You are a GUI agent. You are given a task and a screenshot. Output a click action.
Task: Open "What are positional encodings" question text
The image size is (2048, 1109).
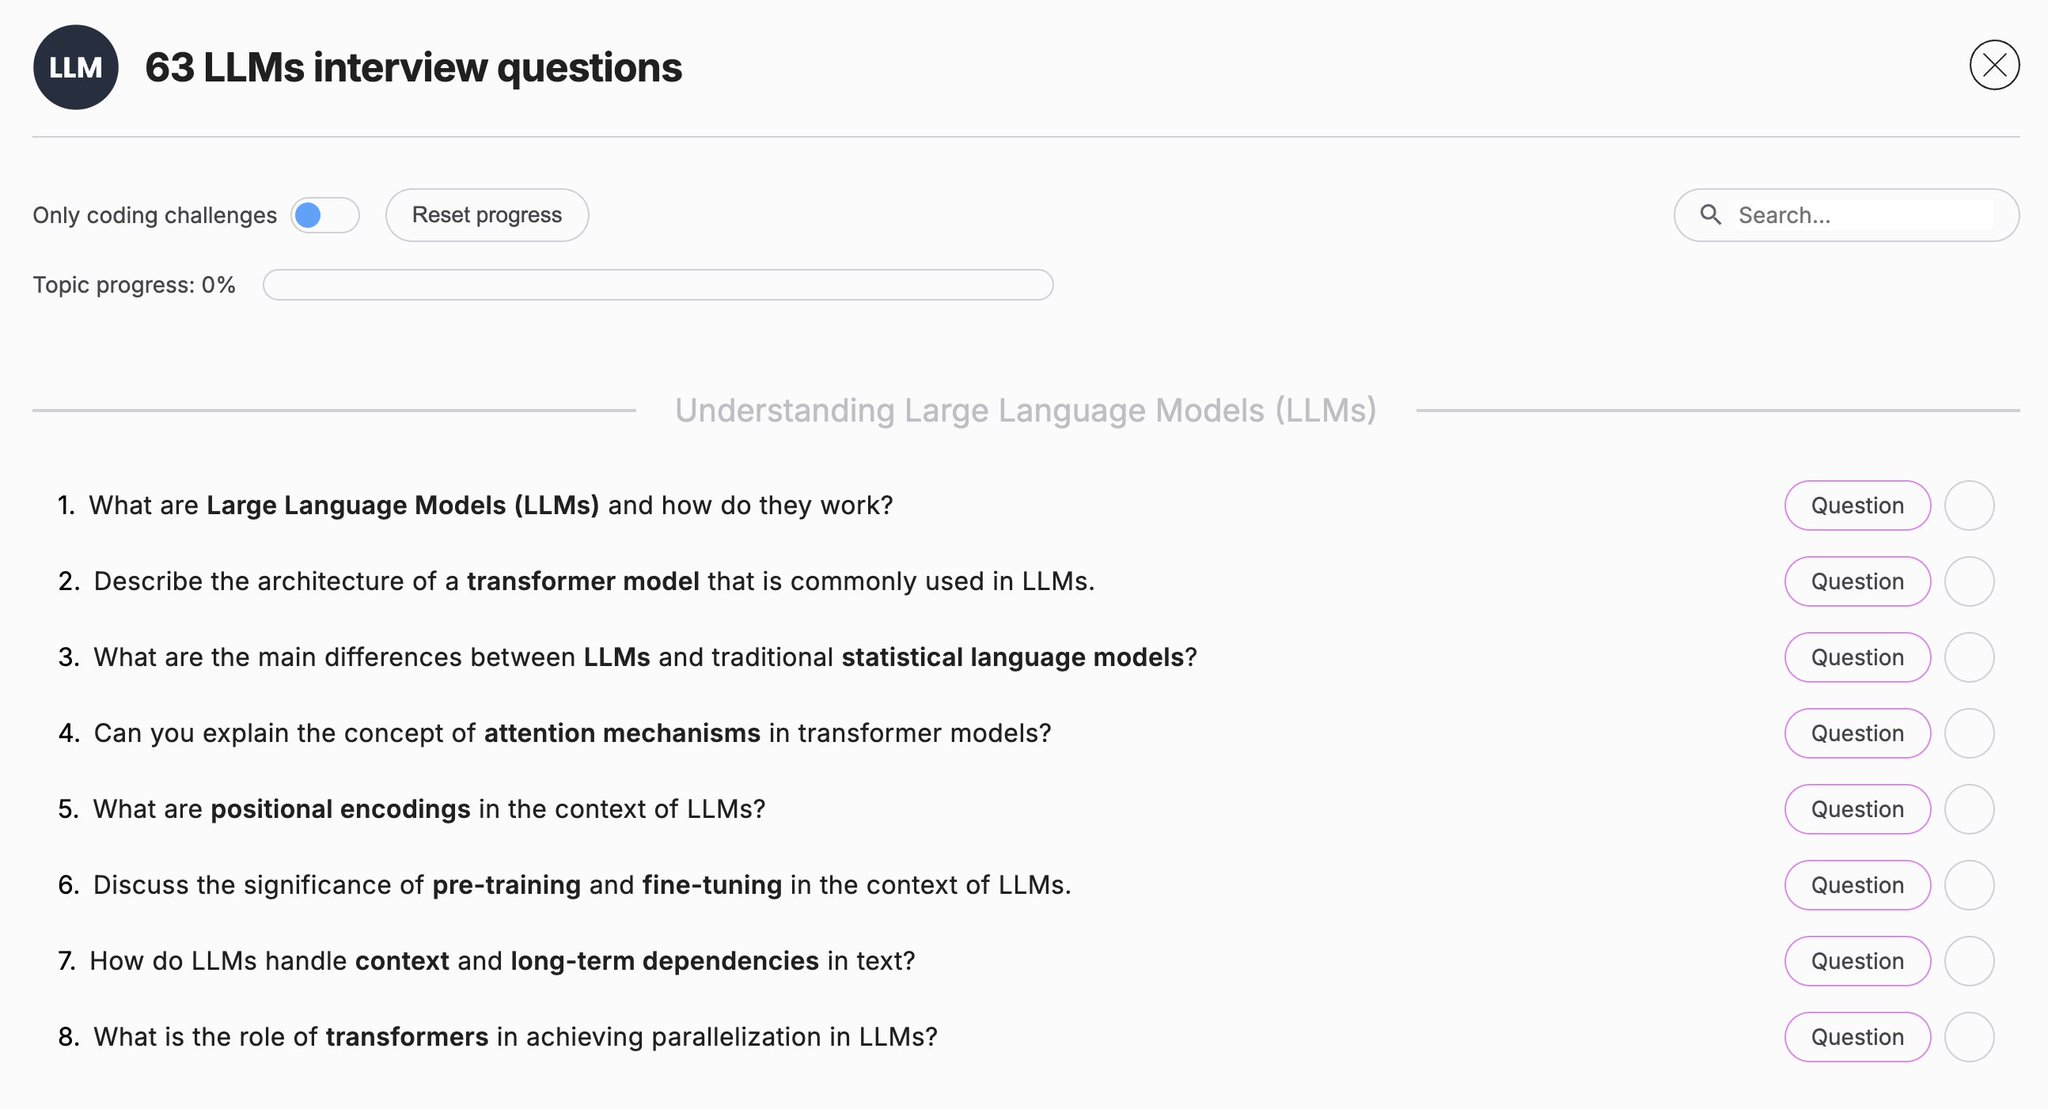pos(429,809)
